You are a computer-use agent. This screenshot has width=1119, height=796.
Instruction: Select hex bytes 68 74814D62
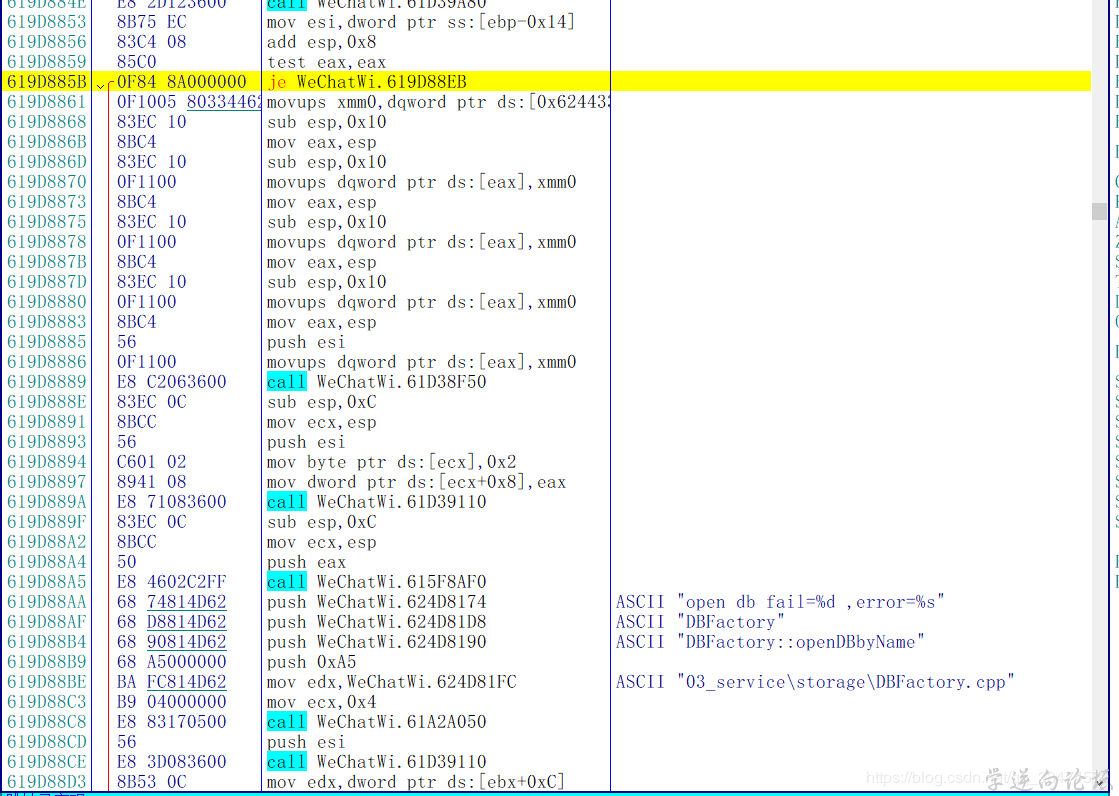(171, 602)
